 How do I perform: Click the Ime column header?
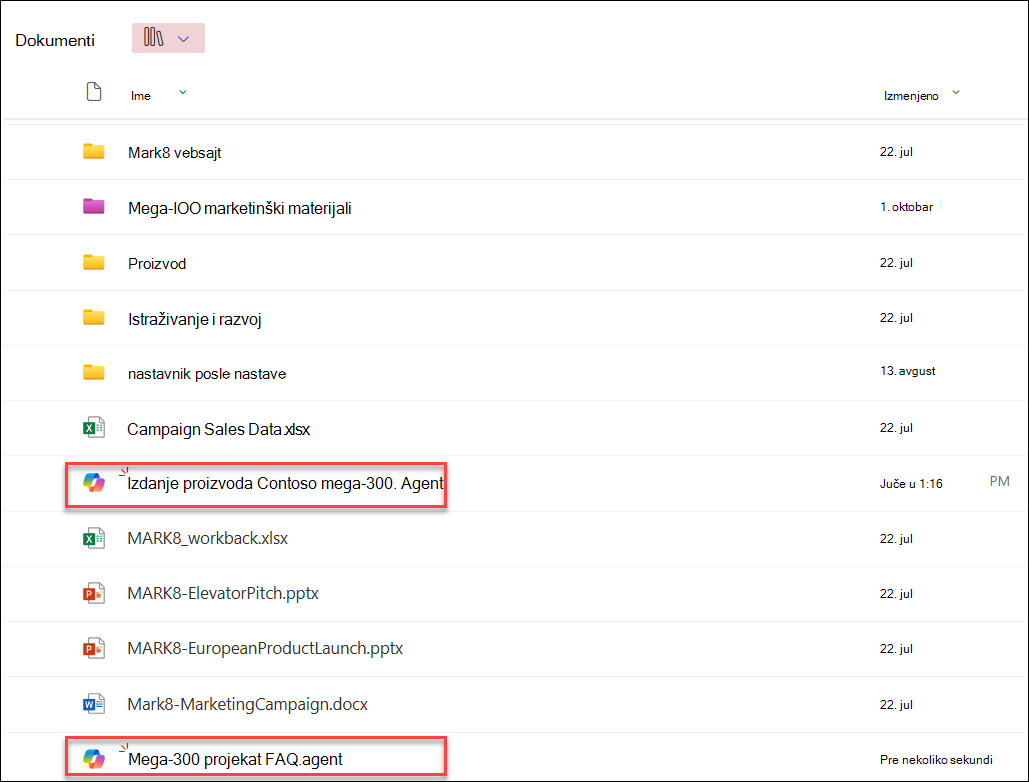pos(140,96)
